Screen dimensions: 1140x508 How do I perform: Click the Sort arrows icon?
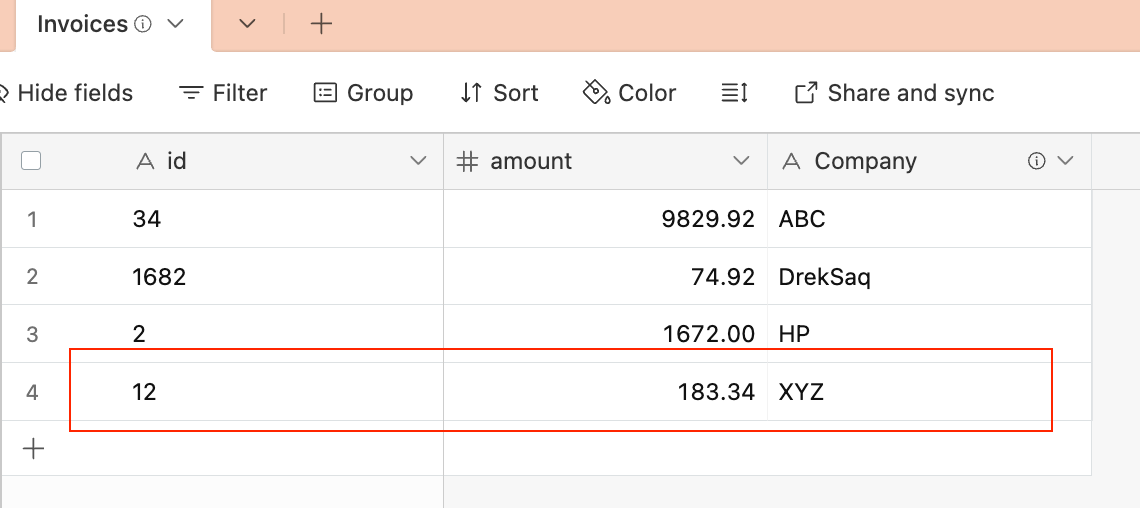[471, 93]
